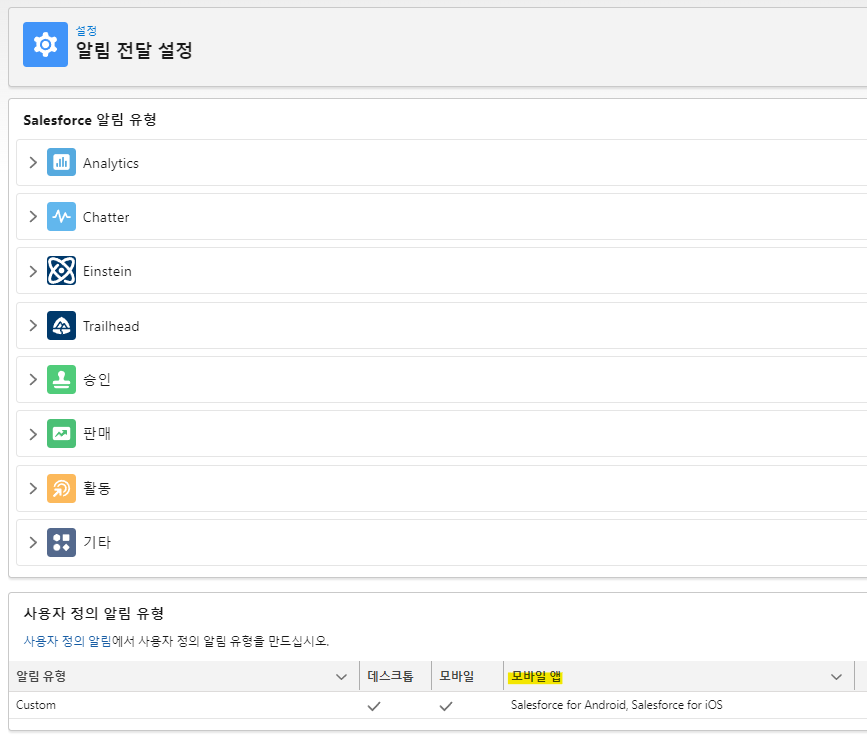867x743 pixels.
Task: Click the Chatter pulse icon
Action: tap(61, 216)
